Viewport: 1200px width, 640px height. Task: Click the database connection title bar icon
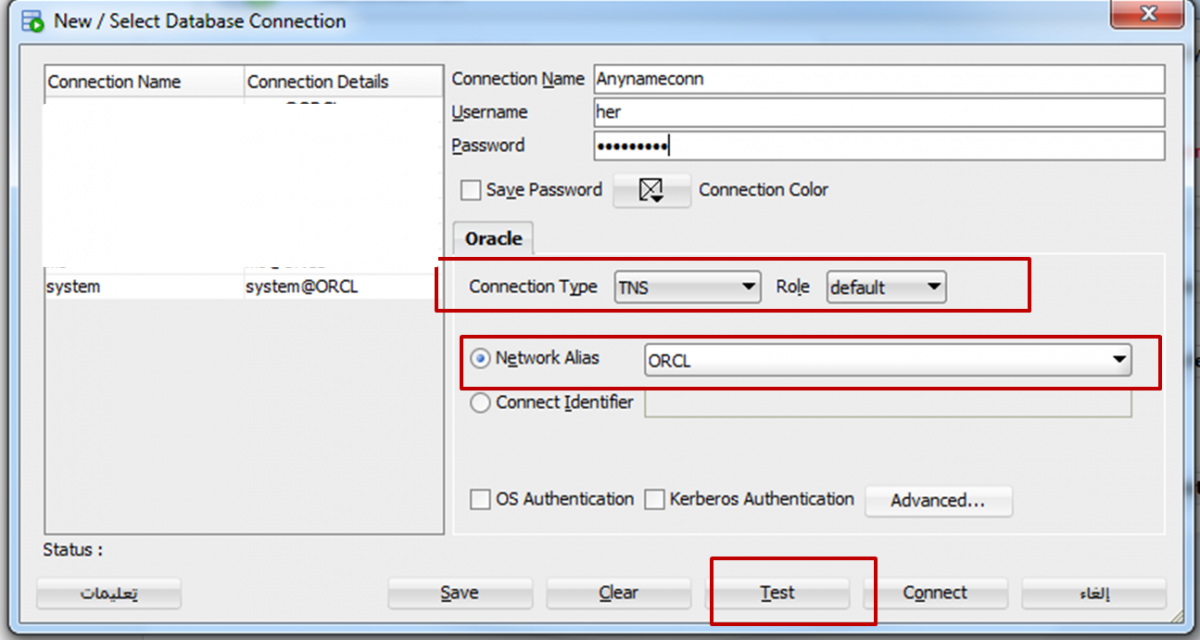click(32, 21)
